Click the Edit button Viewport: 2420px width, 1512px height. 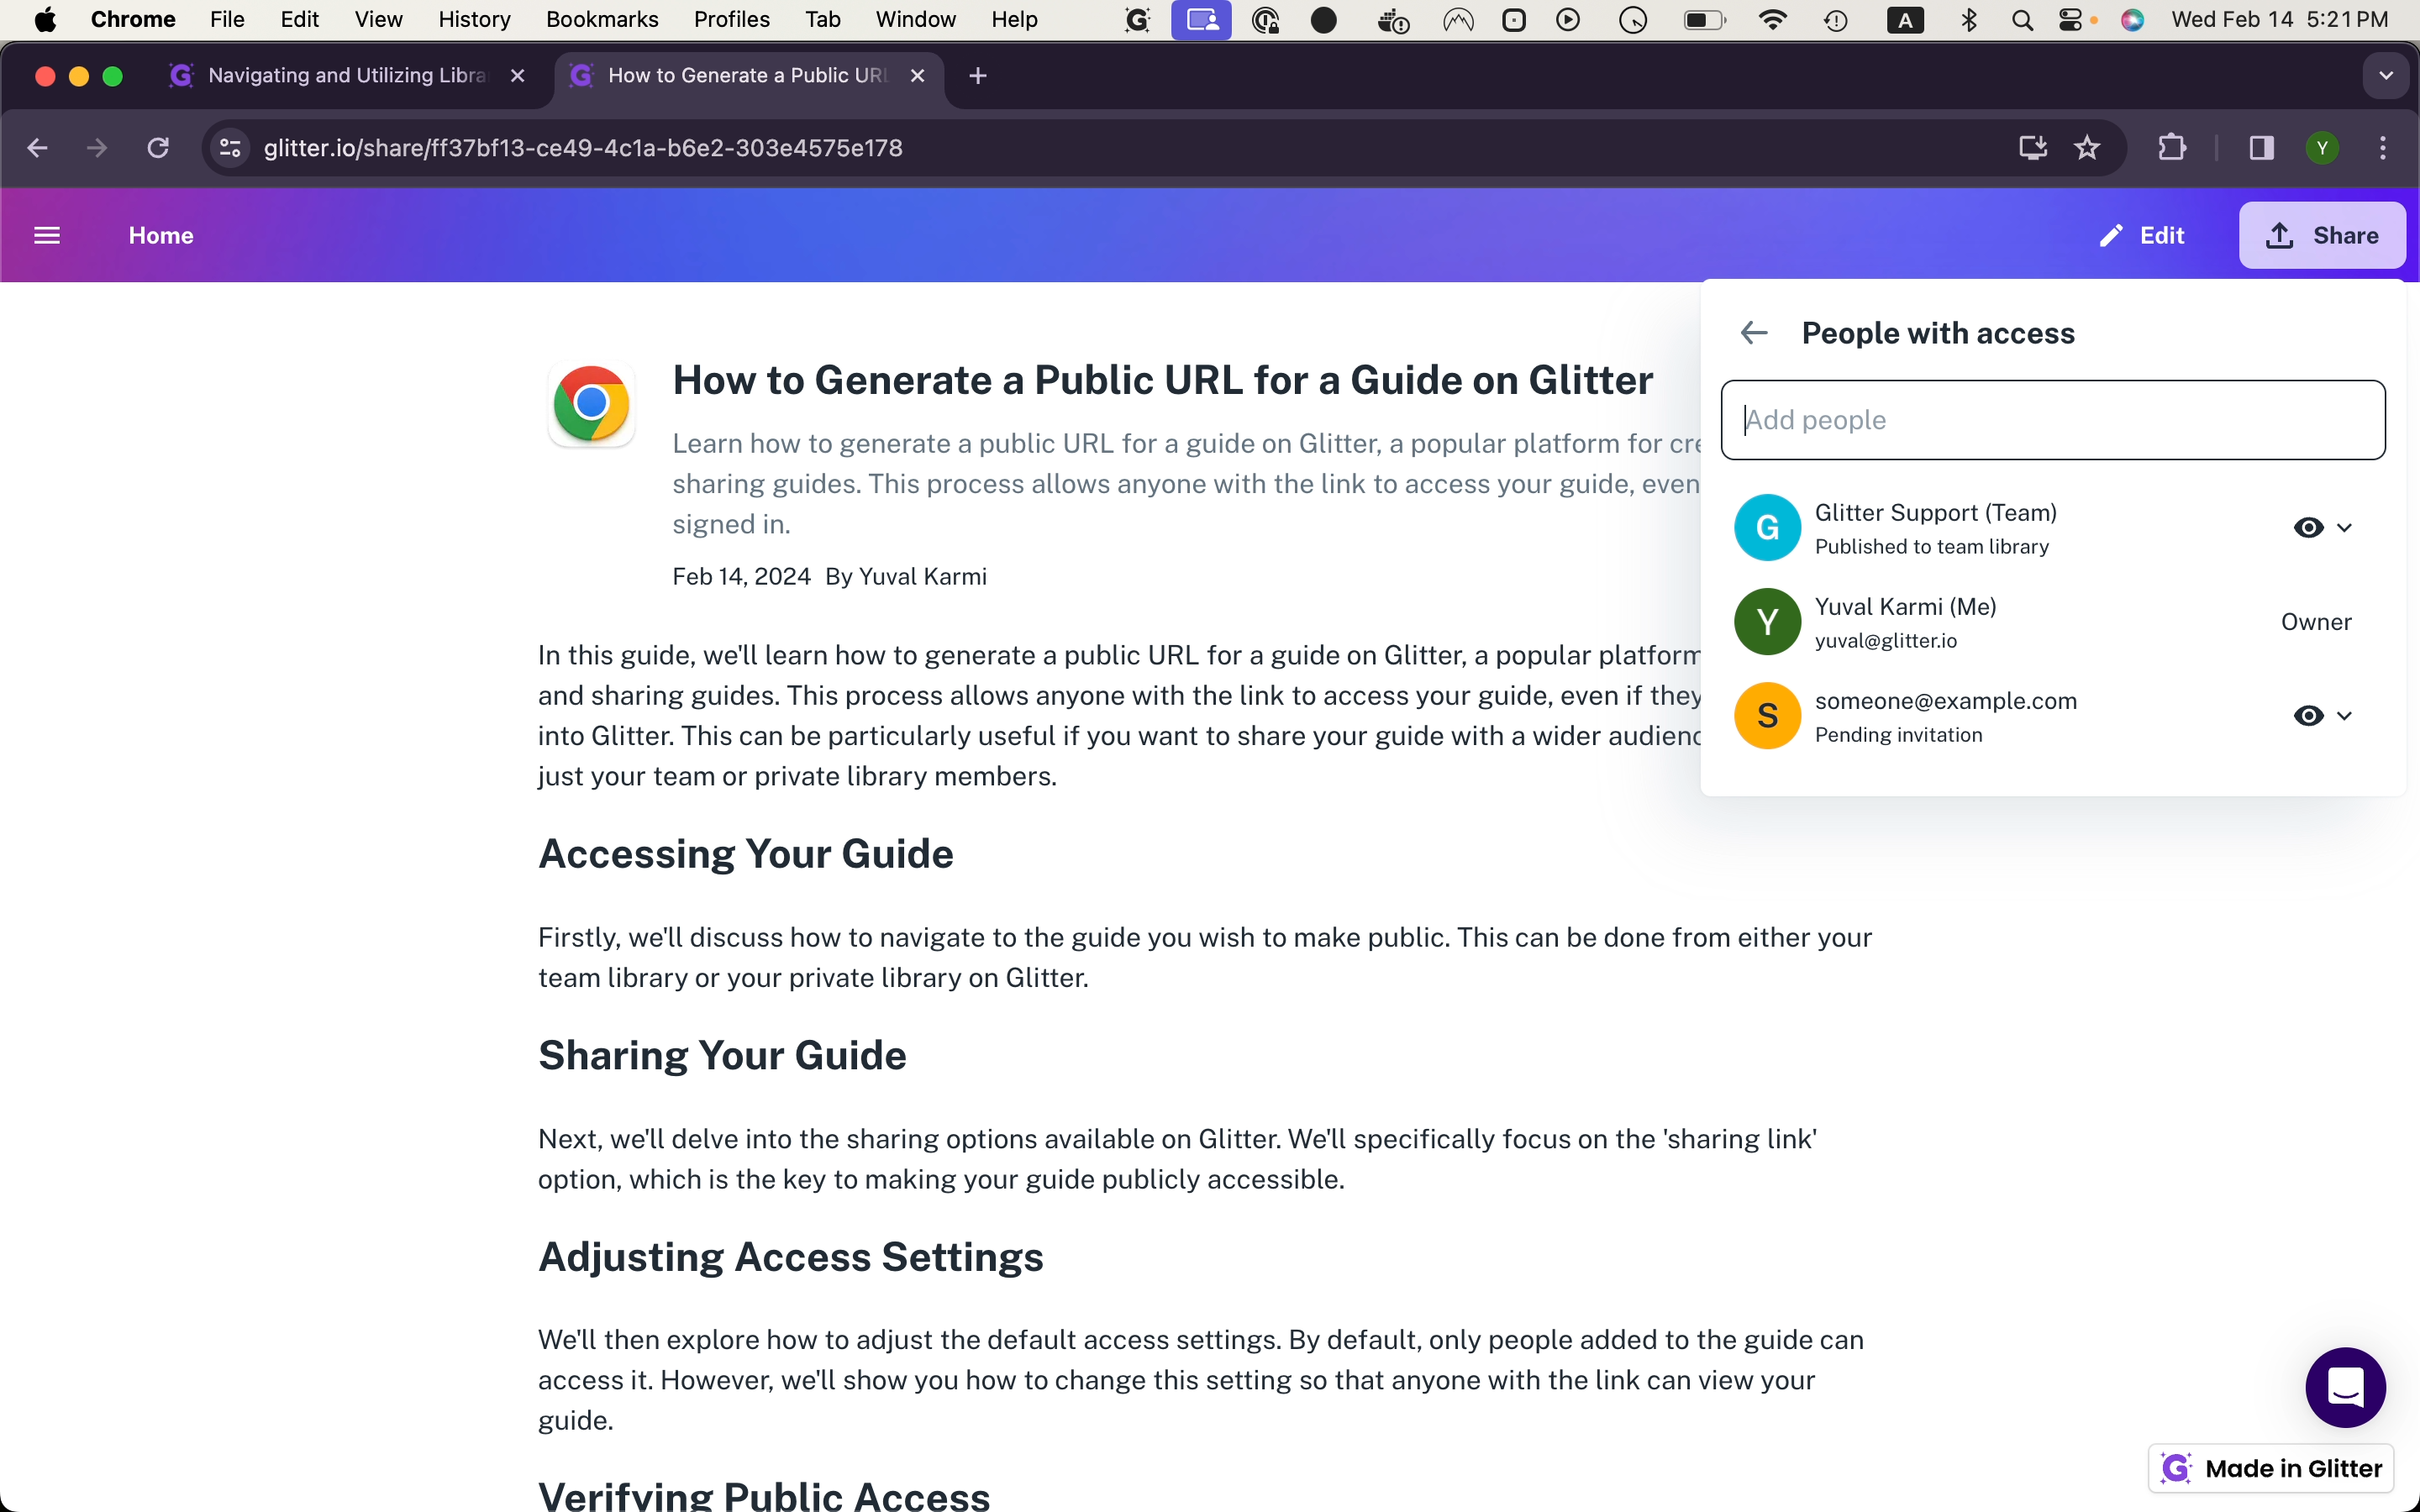pos(2142,235)
